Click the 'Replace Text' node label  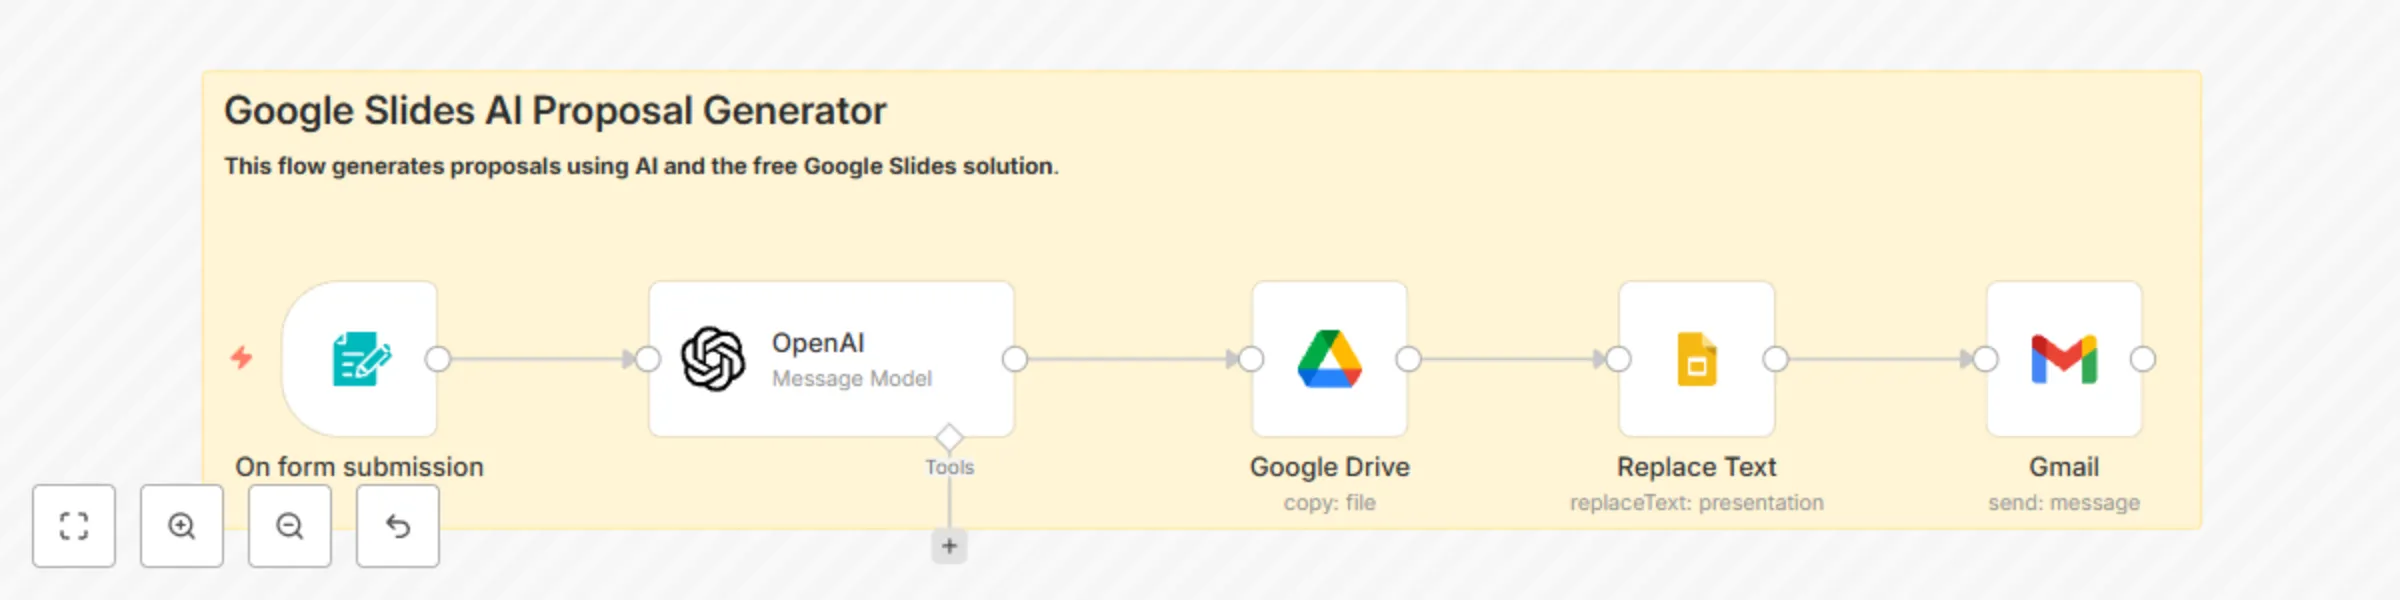tap(1697, 467)
